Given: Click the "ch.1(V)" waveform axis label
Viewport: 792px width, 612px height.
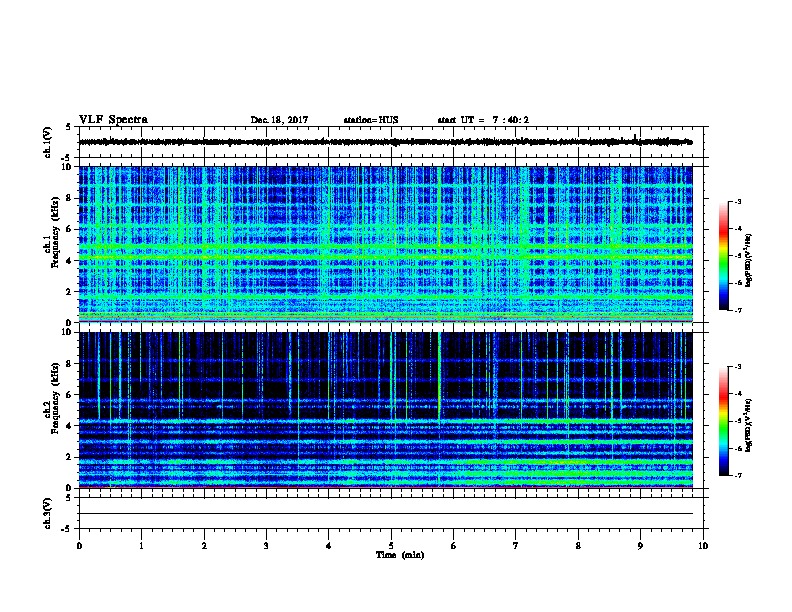Looking at the screenshot, I should 48,142.
